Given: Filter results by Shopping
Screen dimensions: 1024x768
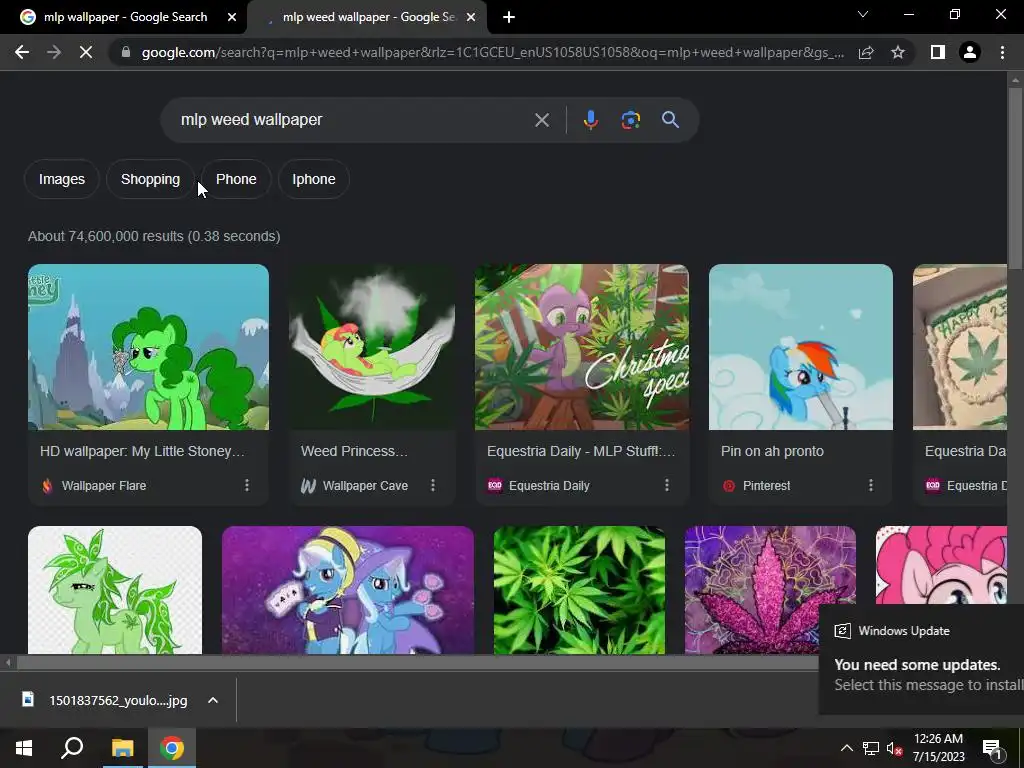Looking at the screenshot, I should [150, 179].
